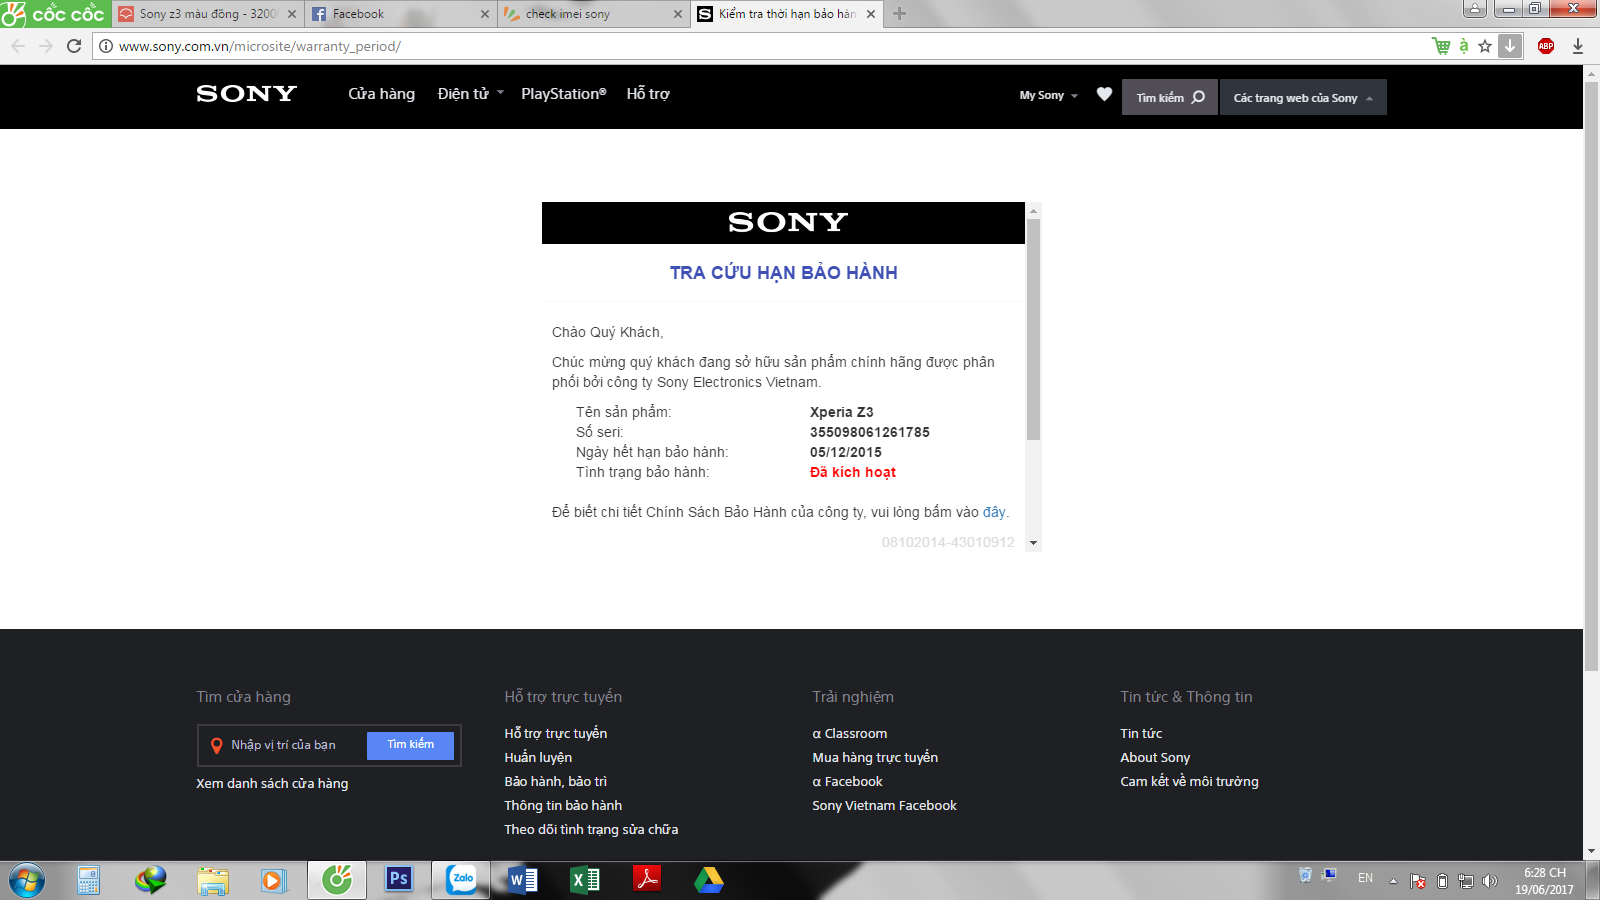Click the blue Tìm kiếm store search button

[411, 745]
